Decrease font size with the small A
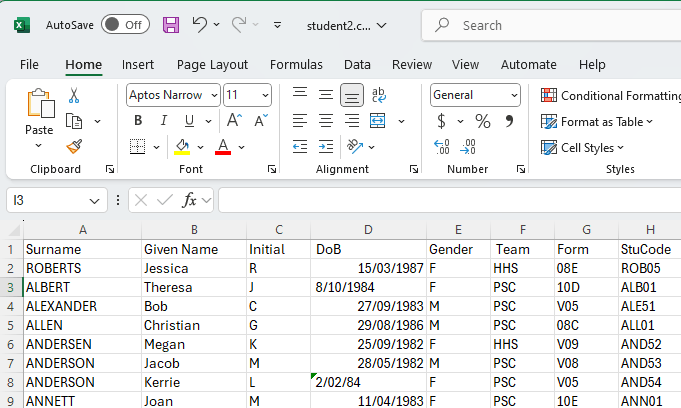 click(261, 120)
